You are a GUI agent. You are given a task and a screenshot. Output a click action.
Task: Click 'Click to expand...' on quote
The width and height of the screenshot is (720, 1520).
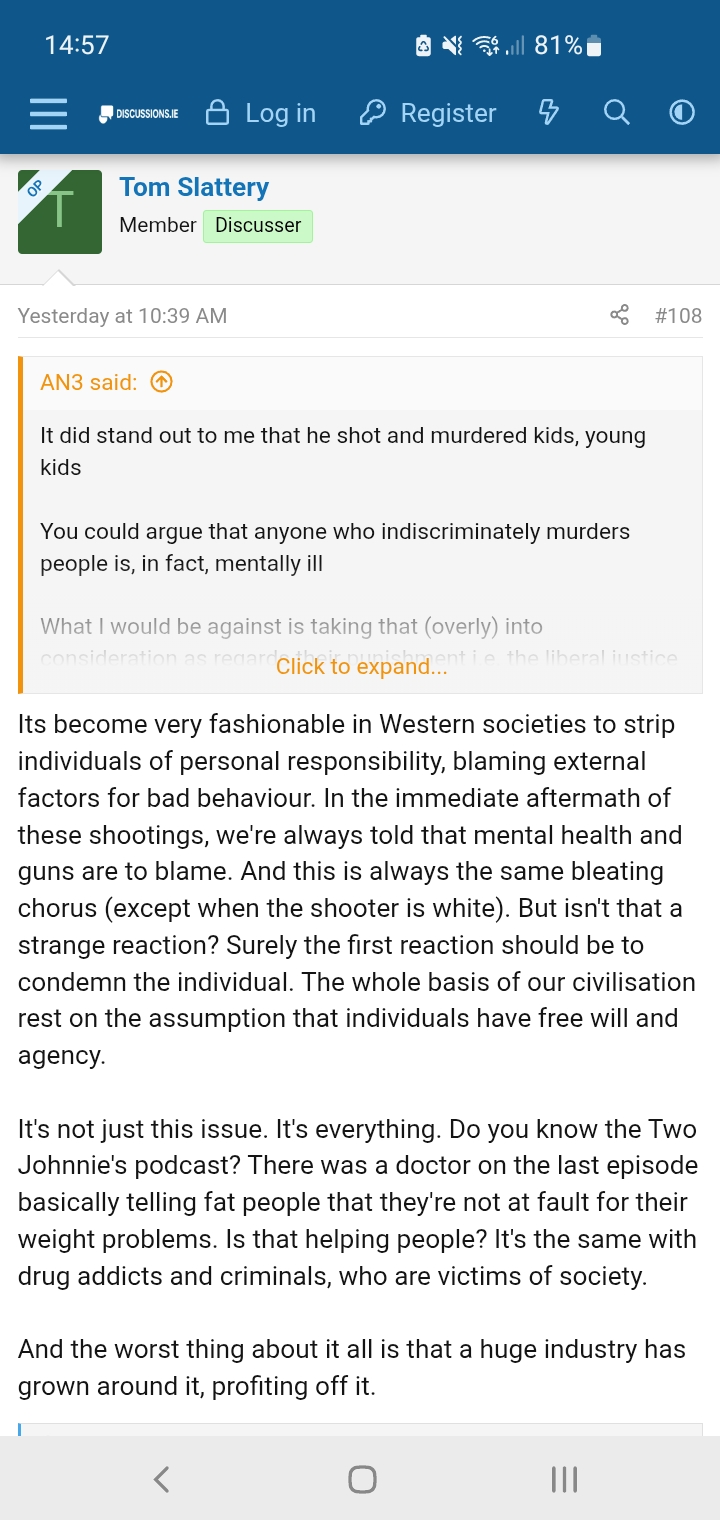[x=361, y=667]
